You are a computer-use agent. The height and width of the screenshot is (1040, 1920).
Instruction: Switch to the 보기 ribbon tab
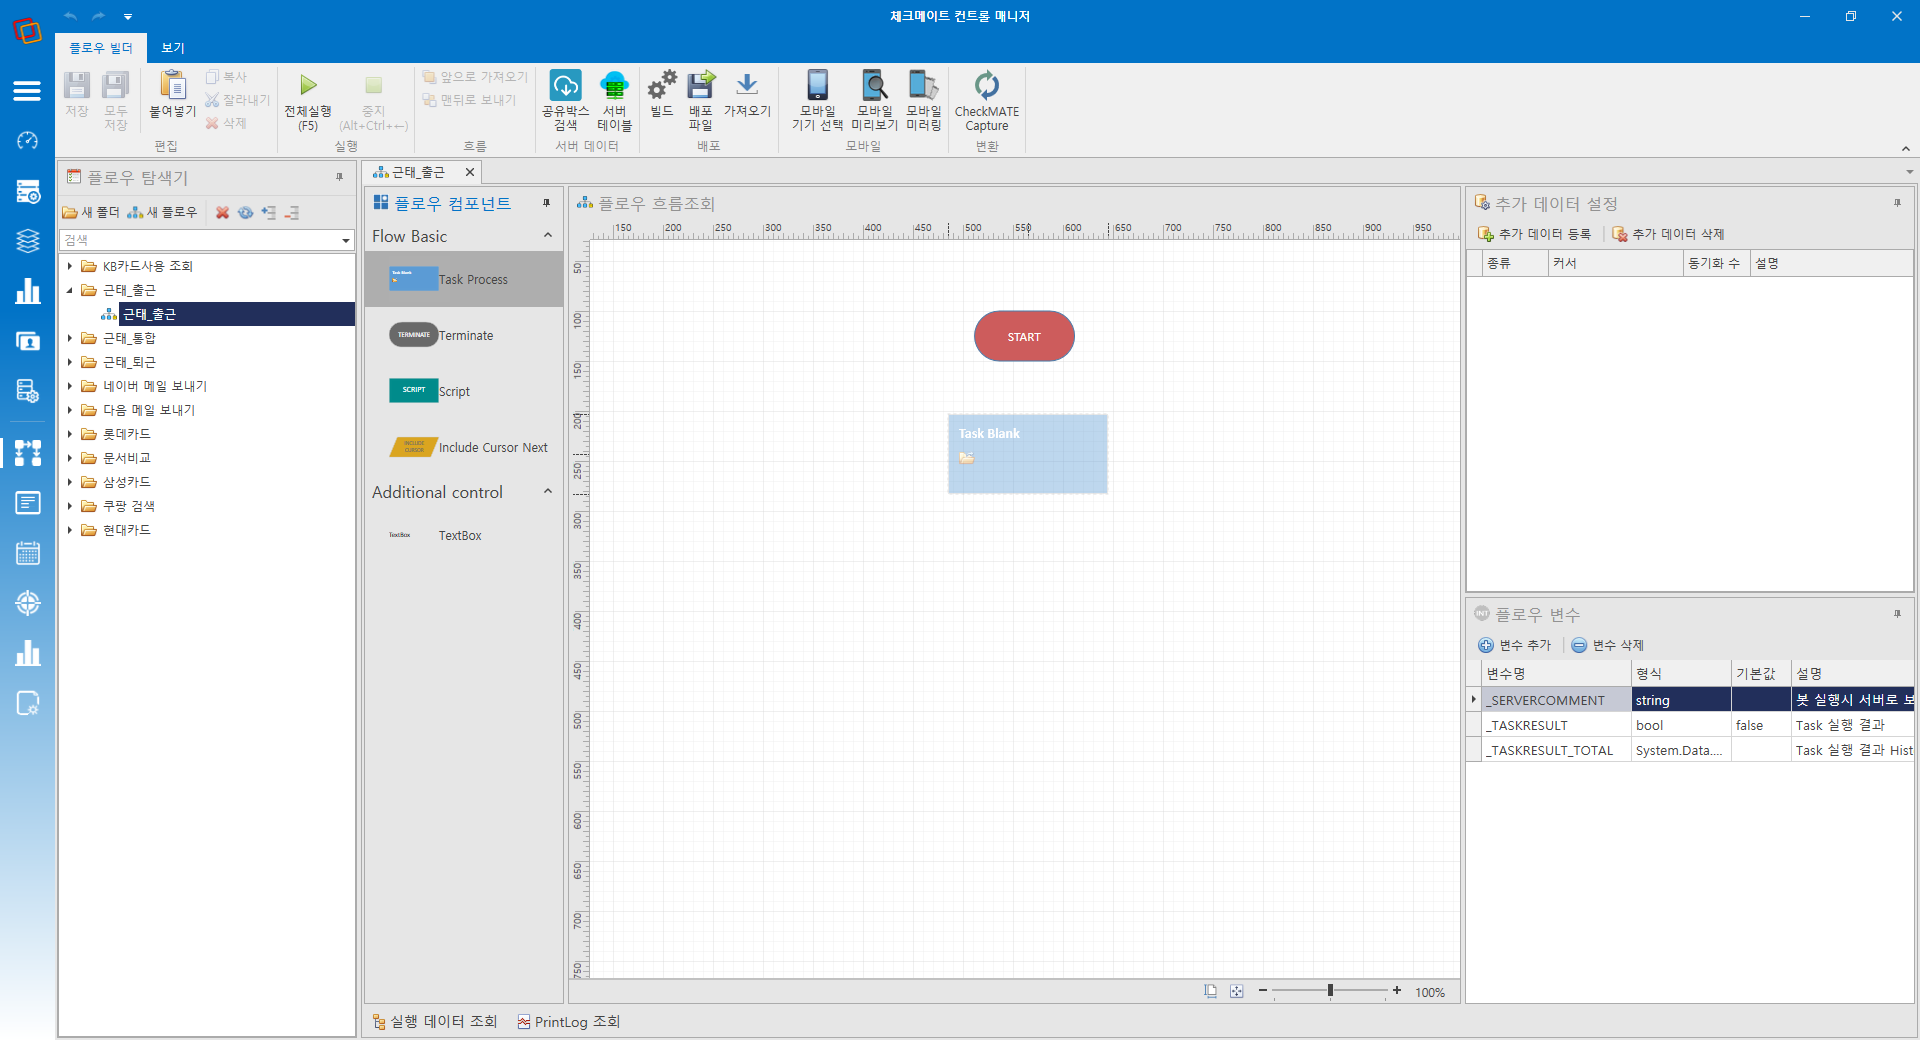[173, 48]
